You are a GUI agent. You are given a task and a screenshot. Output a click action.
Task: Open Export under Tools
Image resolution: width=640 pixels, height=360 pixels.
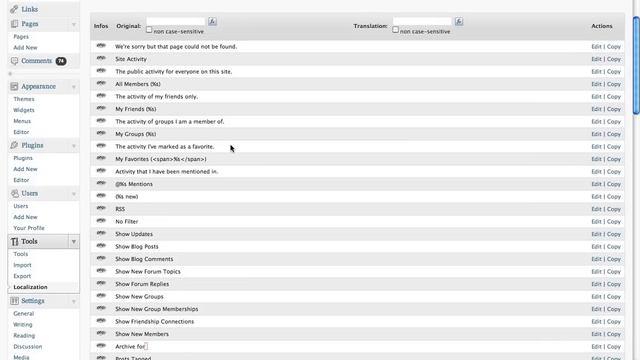22,276
